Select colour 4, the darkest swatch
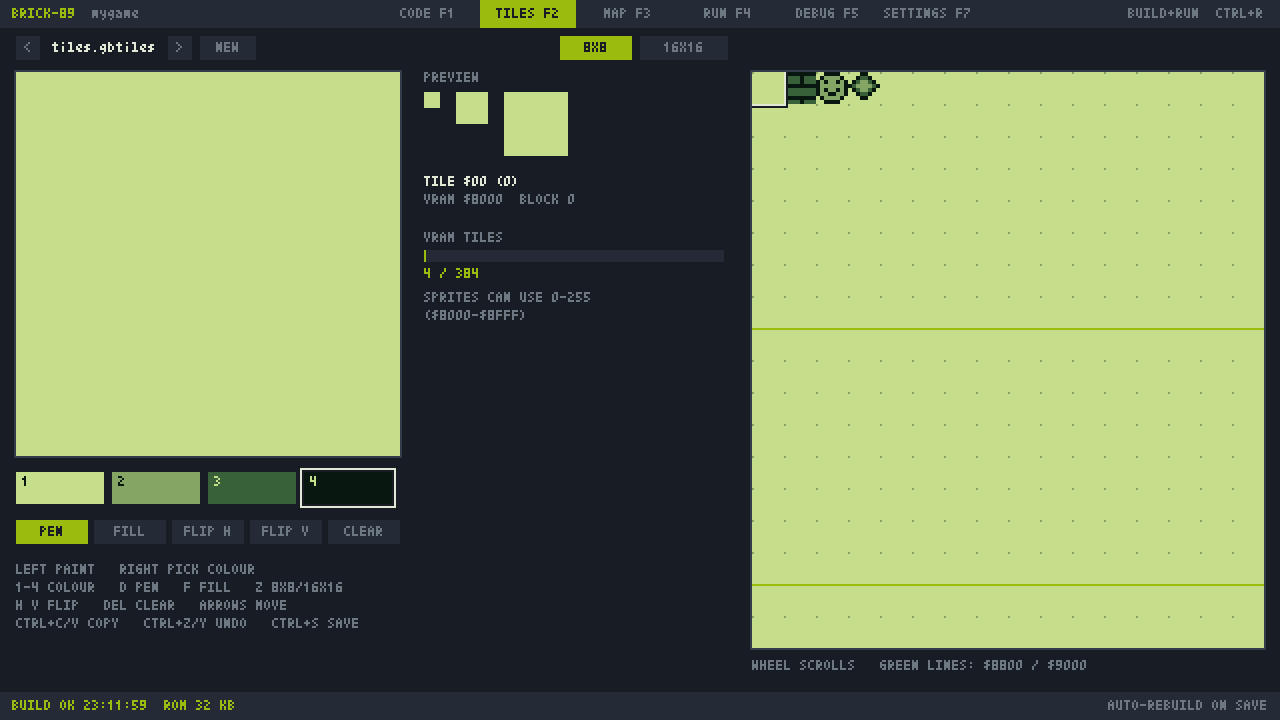Screen dimensions: 1280x720 pos(348,488)
